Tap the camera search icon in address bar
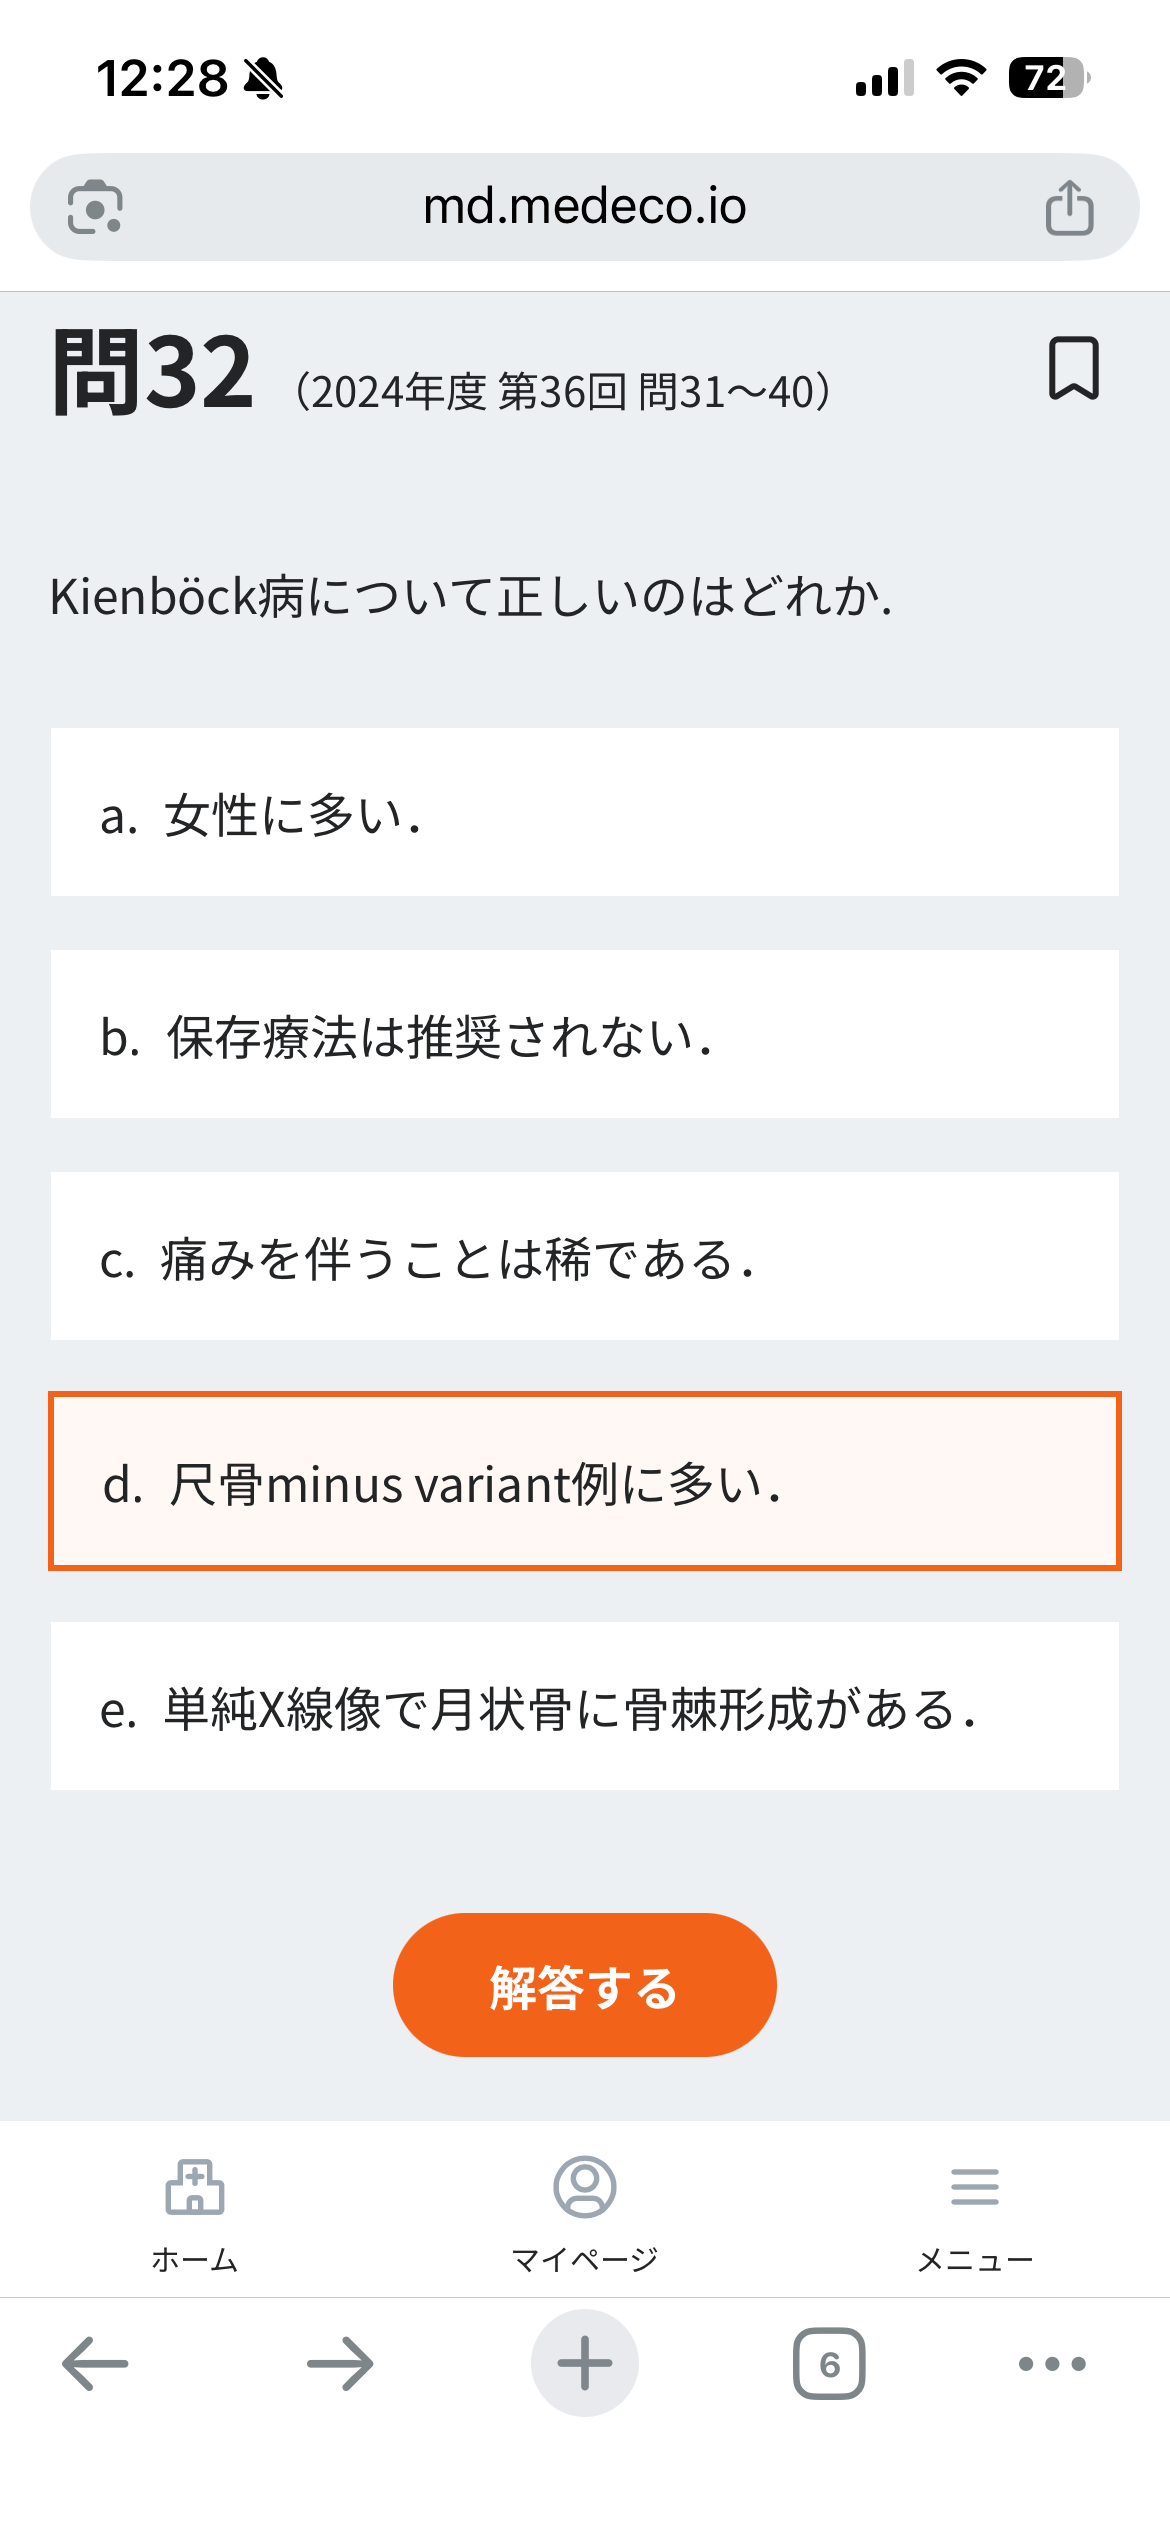This screenshot has height=2532, width=1170. (95, 208)
